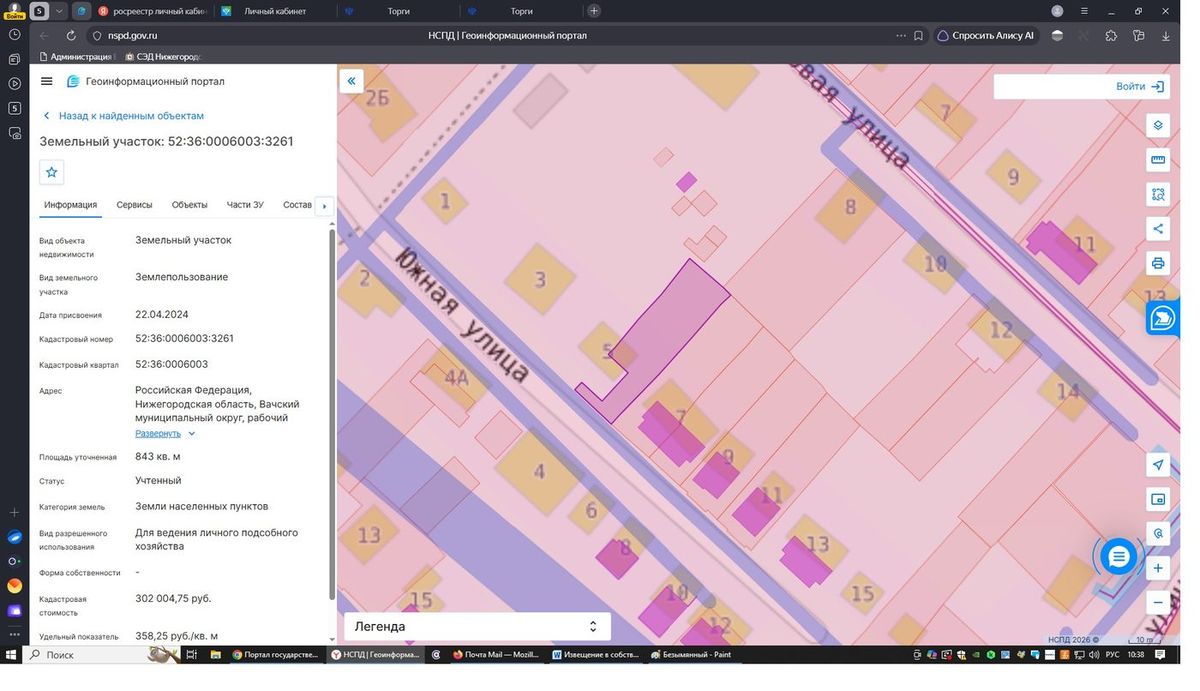Go back via Назад к найденным объектам
The image size is (1200, 691).
(x=123, y=116)
